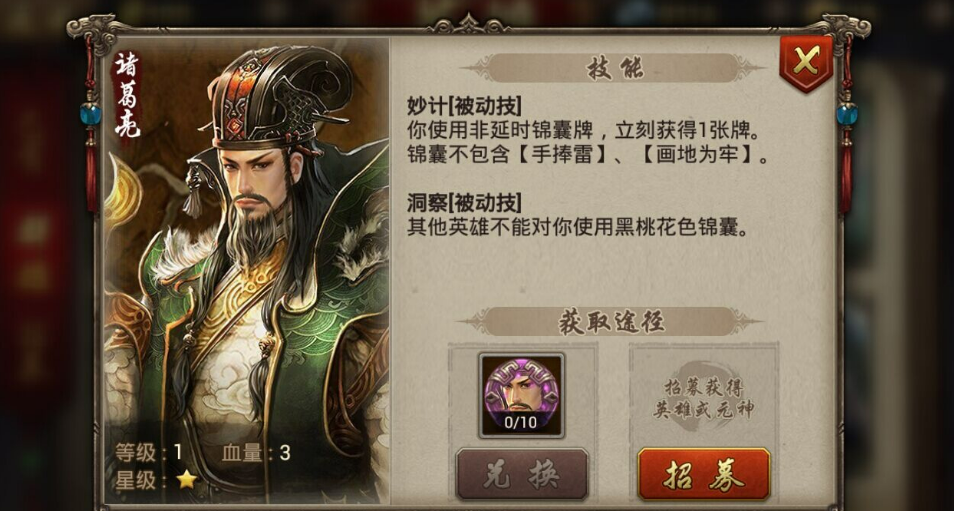The width and height of the screenshot is (954, 511).
Task: Select the gold star rating icon
Action: (x=187, y=479)
